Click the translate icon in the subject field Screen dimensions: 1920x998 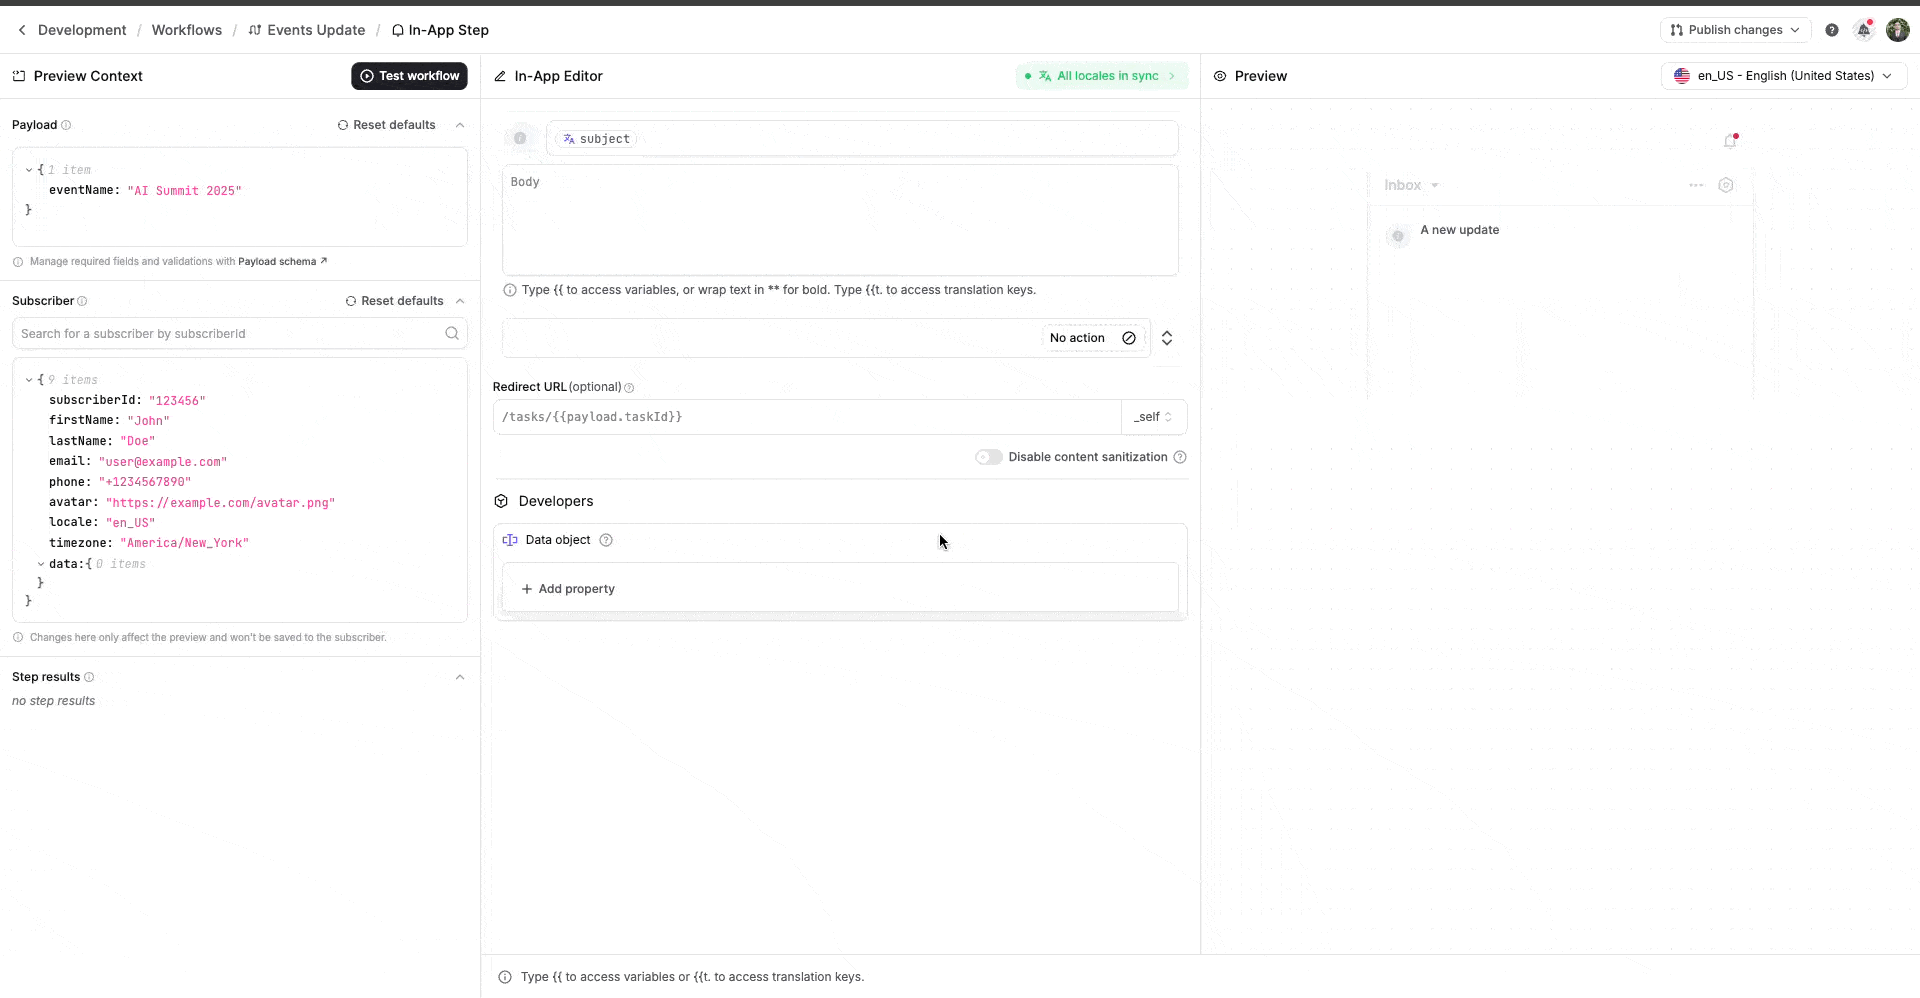tap(567, 139)
